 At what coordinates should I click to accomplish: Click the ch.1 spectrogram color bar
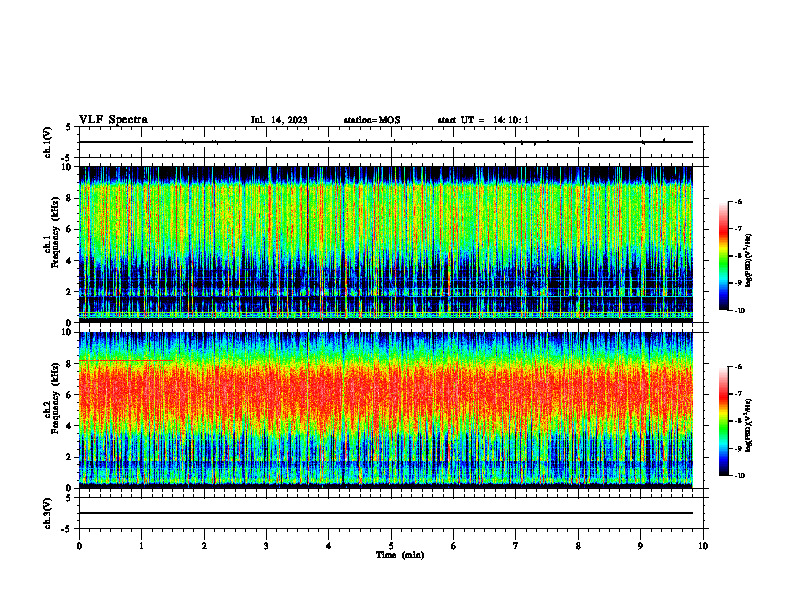click(x=723, y=256)
